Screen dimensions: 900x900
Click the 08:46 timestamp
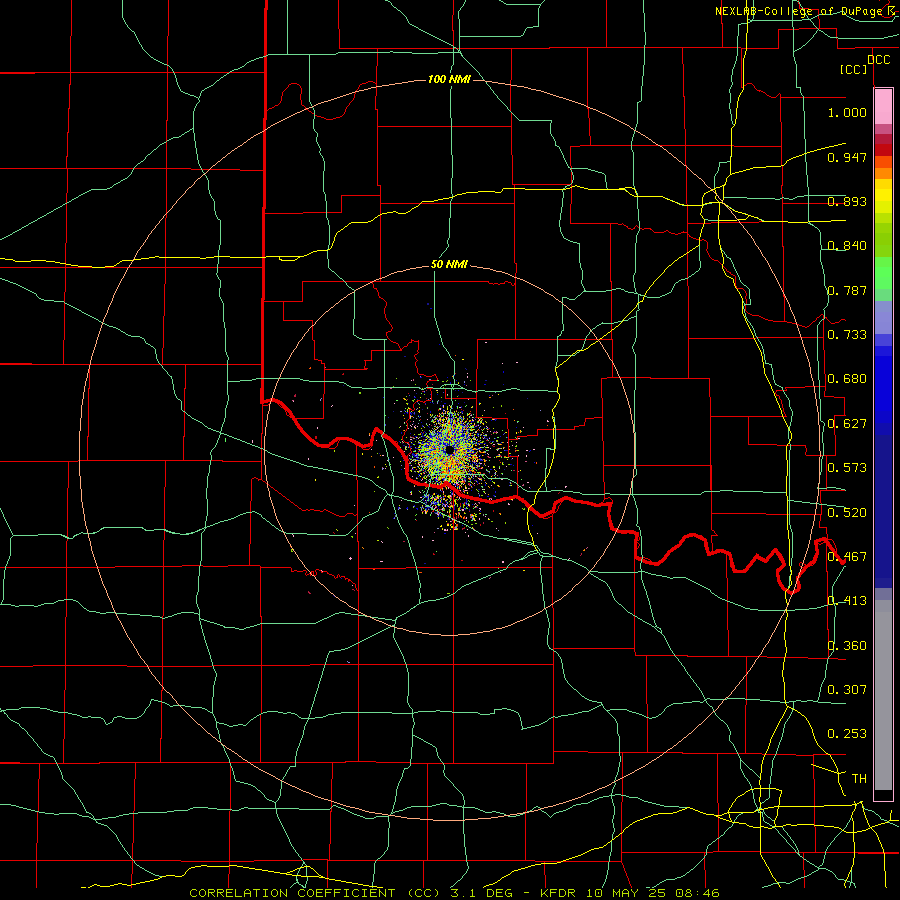pyautogui.click(x=697, y=893)
